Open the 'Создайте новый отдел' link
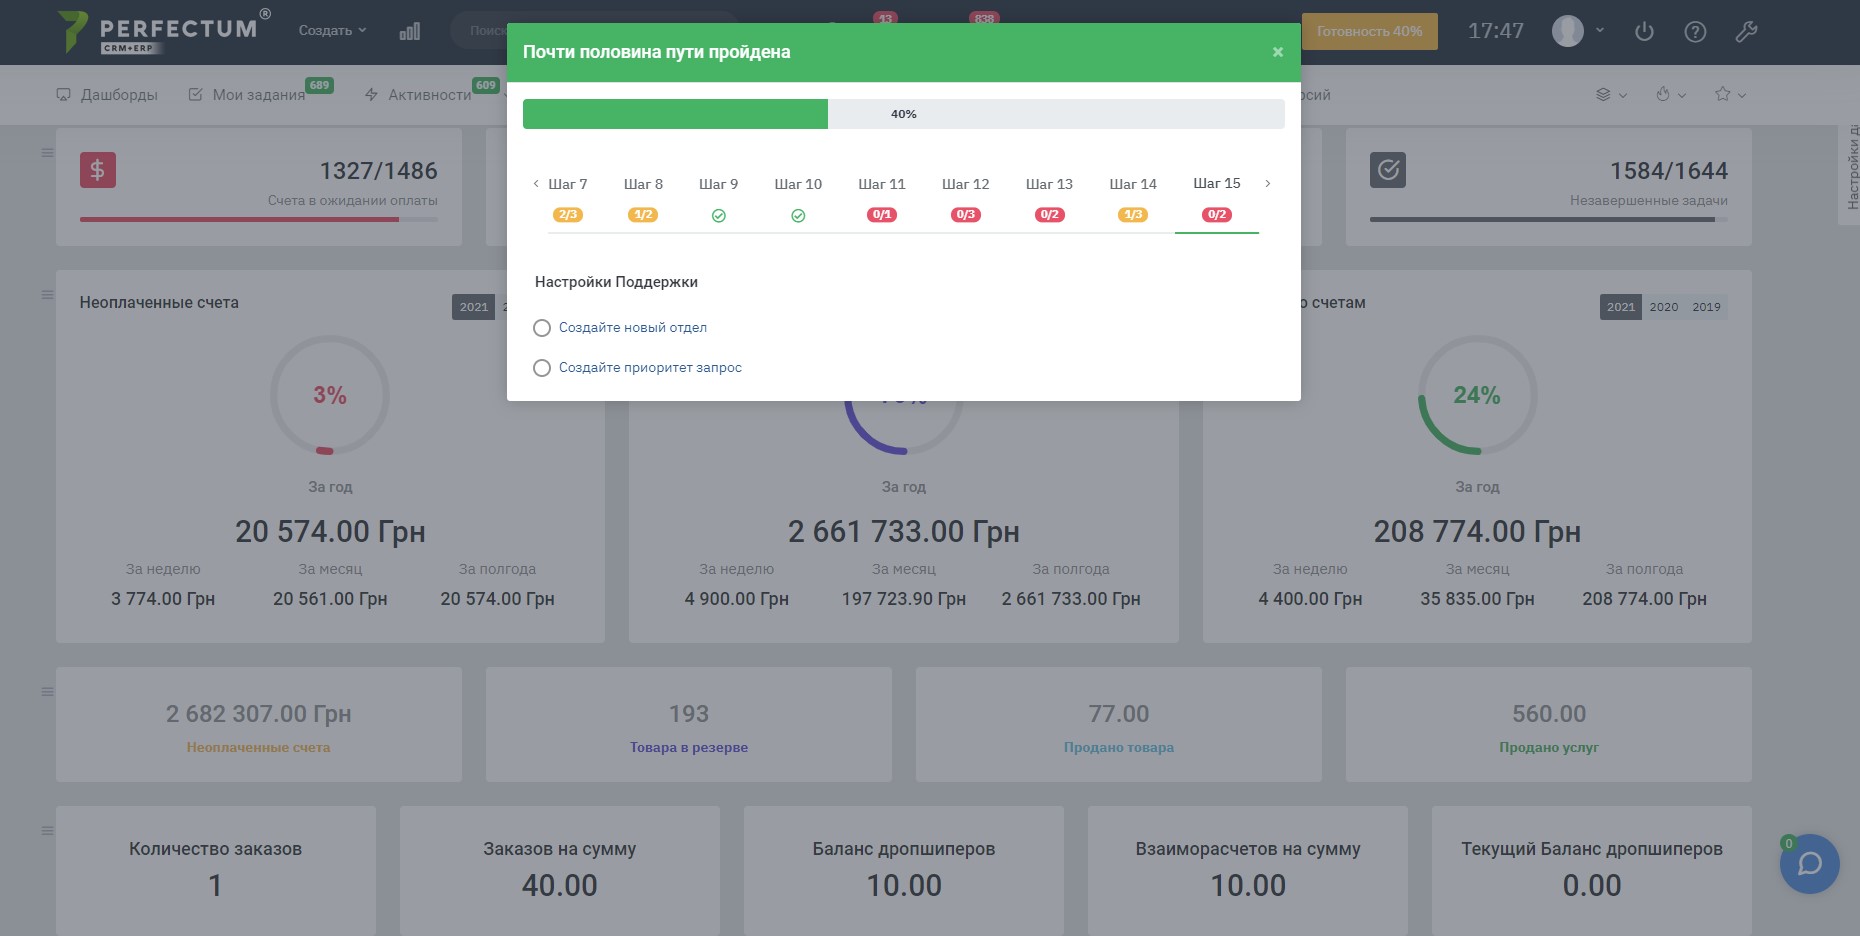This screenshot has height=936, width=1860. click(632, 328)
